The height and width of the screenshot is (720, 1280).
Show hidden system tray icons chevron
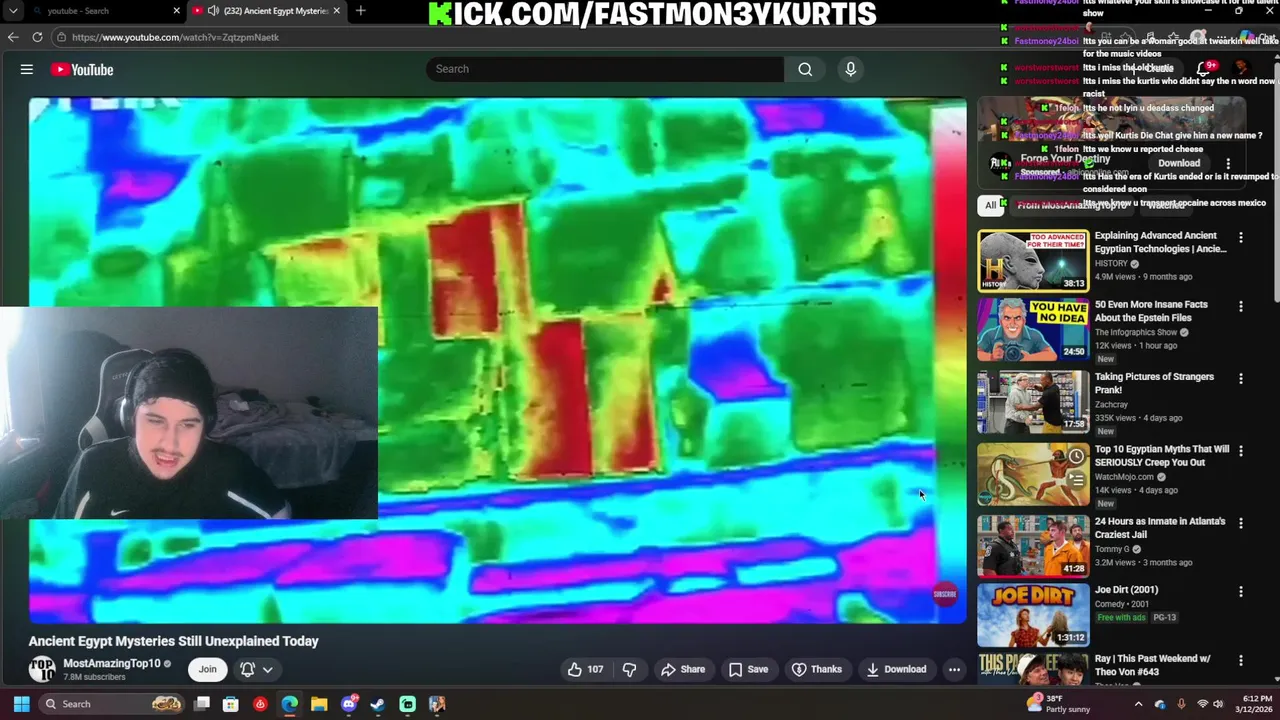click(1138, 704)
